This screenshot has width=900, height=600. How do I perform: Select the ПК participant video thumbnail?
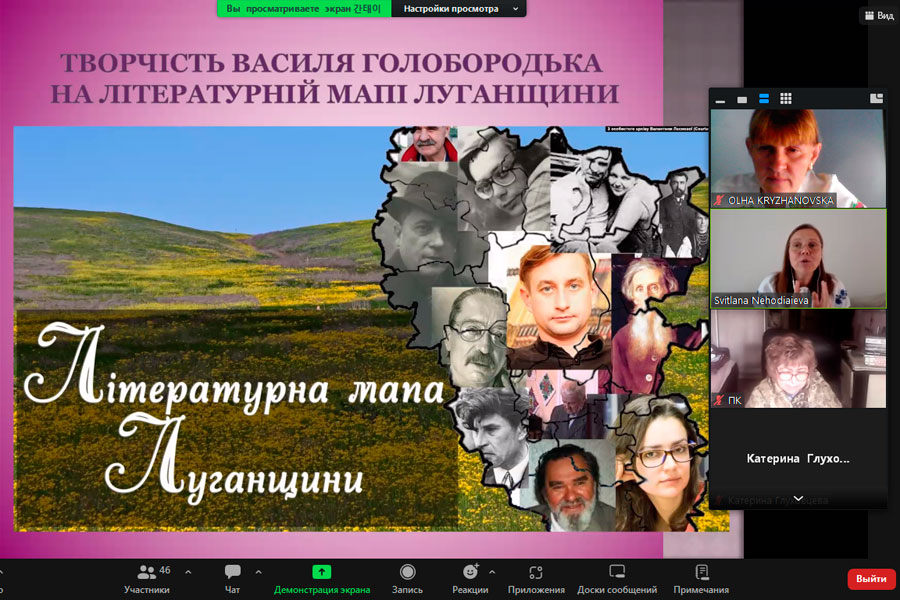pyautogui.click(x=798, y=359)
